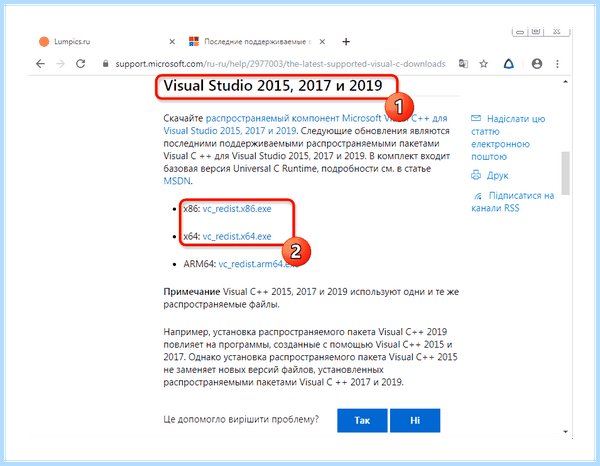The width and height of the screenshot is (600, 466).
Task: Click the padlock site info icon
Action: point(105,64)
